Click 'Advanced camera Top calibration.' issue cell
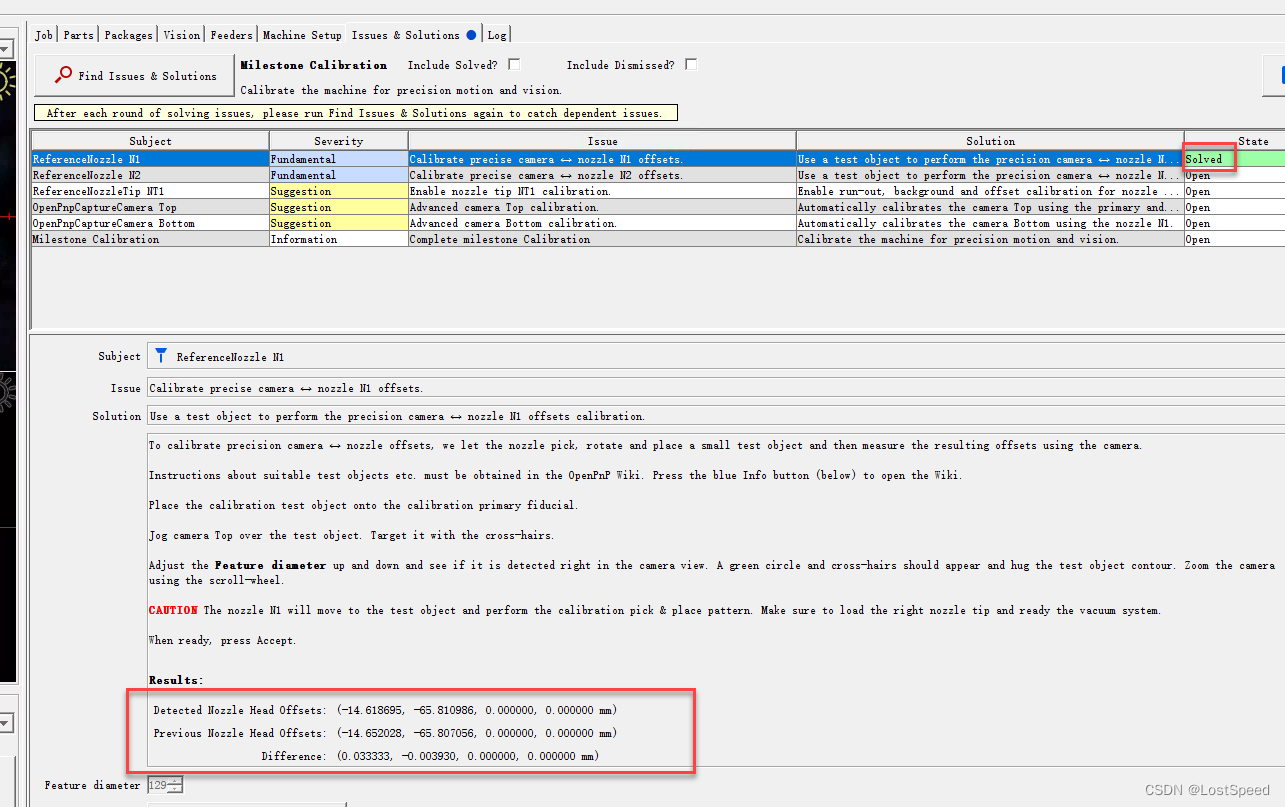Screen dimensions: 1285x807 [602, 207]
